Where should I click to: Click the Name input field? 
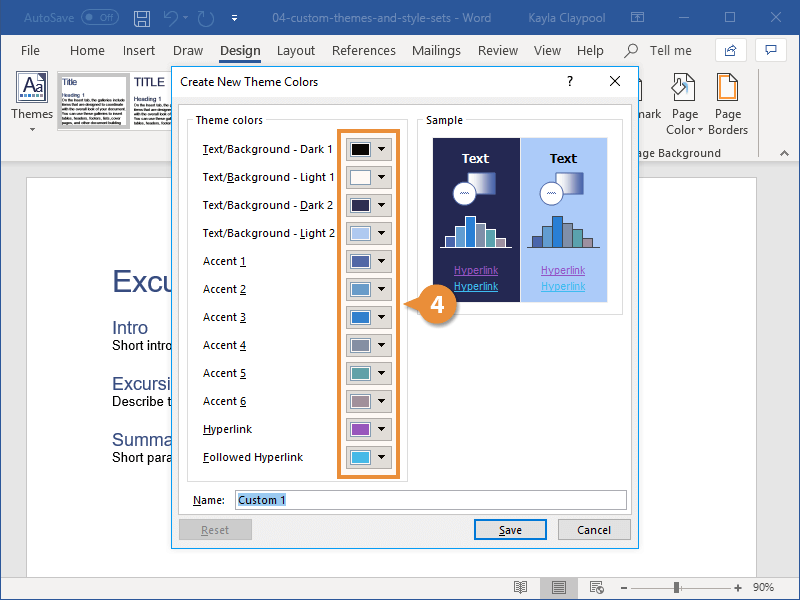(x=431, y=500)
